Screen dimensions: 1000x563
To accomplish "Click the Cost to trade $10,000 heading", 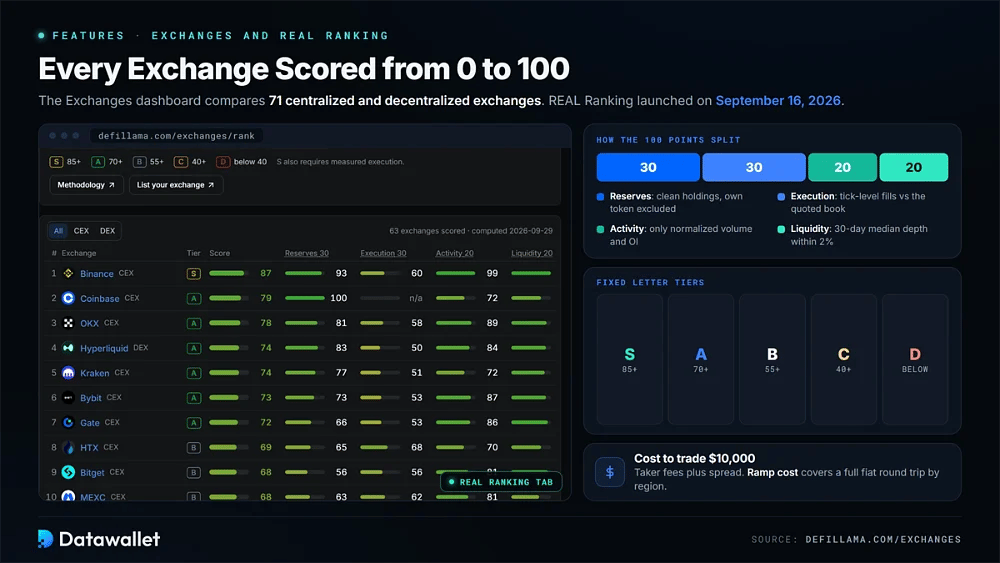I will [x=695, y=458].
